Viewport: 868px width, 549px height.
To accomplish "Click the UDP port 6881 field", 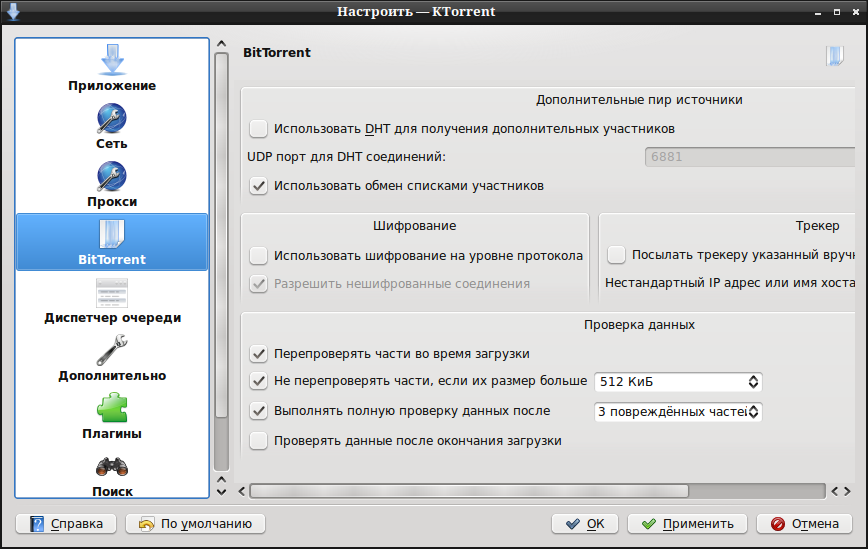I will 750,157.
